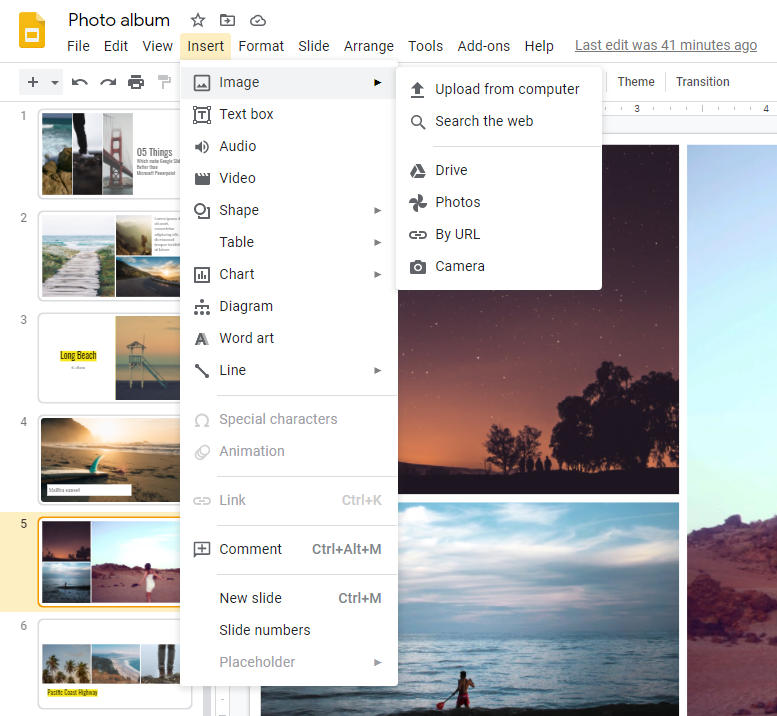Open the last edit history link
The image size is (777, 716).
(x=666, y=45)
